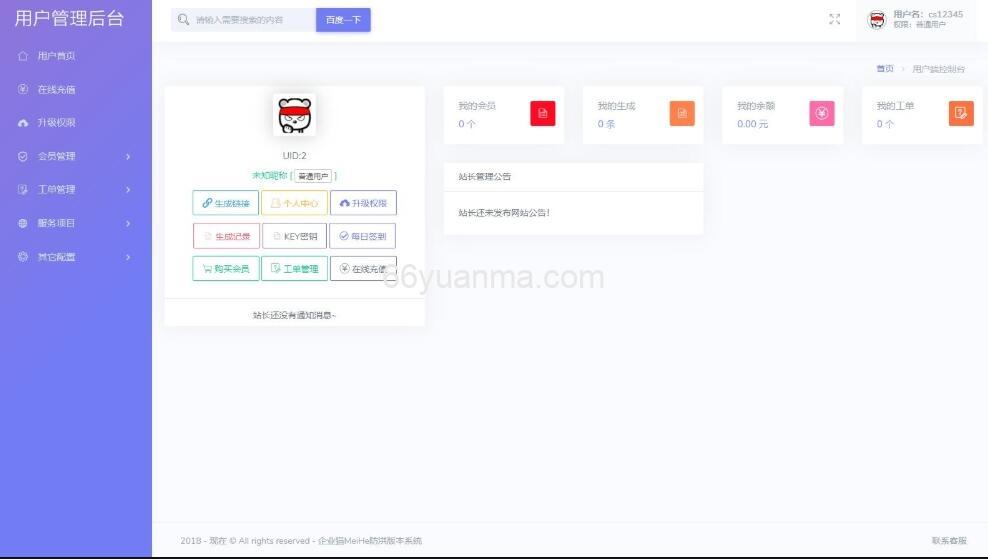Open the 服务项目 sidebar menu label
Image resolution: width=988 pixels, height=559 pixels.
click(x=56, y=223)
